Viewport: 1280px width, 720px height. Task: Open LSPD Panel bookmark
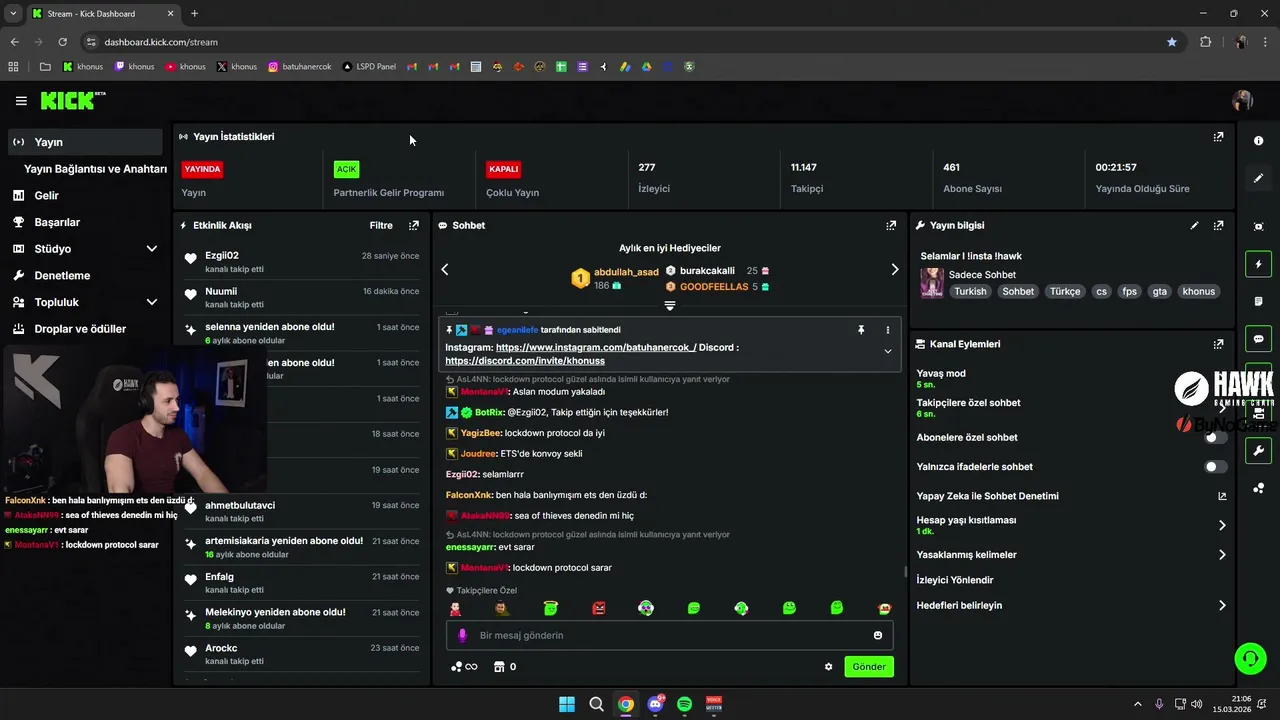(x=369, y=67)
